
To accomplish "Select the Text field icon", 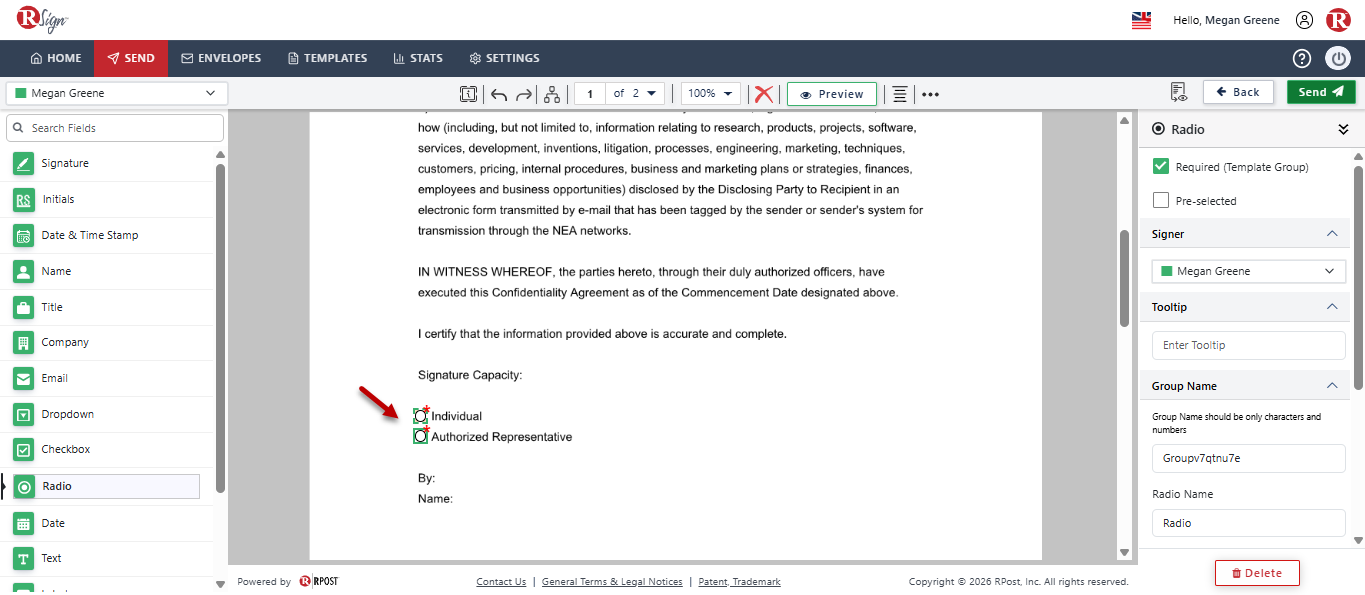I will point(24,558).
